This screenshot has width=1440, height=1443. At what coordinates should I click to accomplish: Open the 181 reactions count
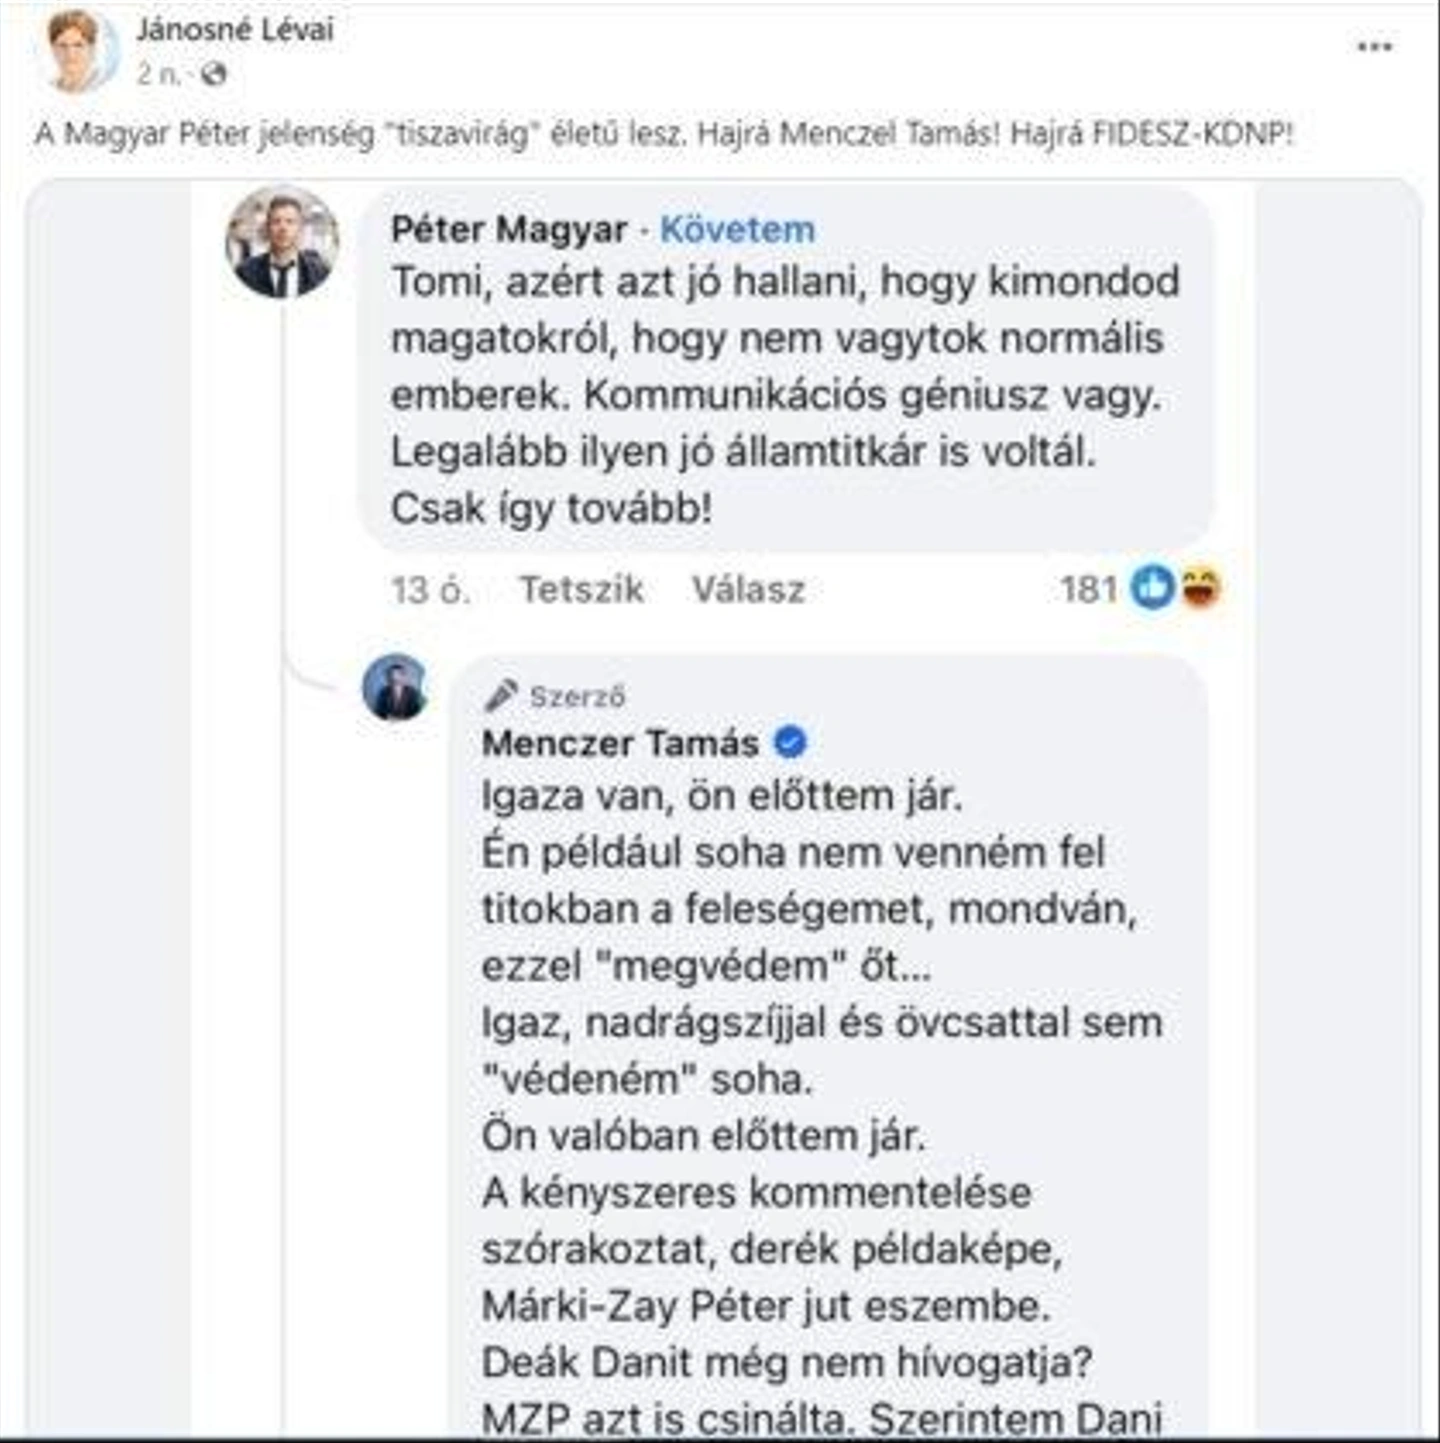1088,589
